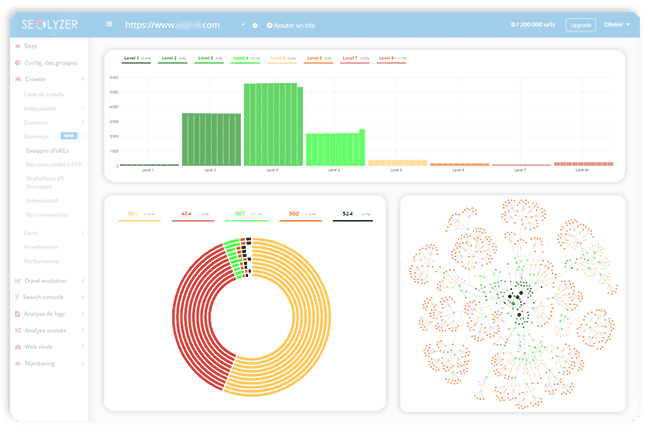Open the site URL dropdown arrow
Viewport: 650px width, 432px height.
tap(242, 25)
